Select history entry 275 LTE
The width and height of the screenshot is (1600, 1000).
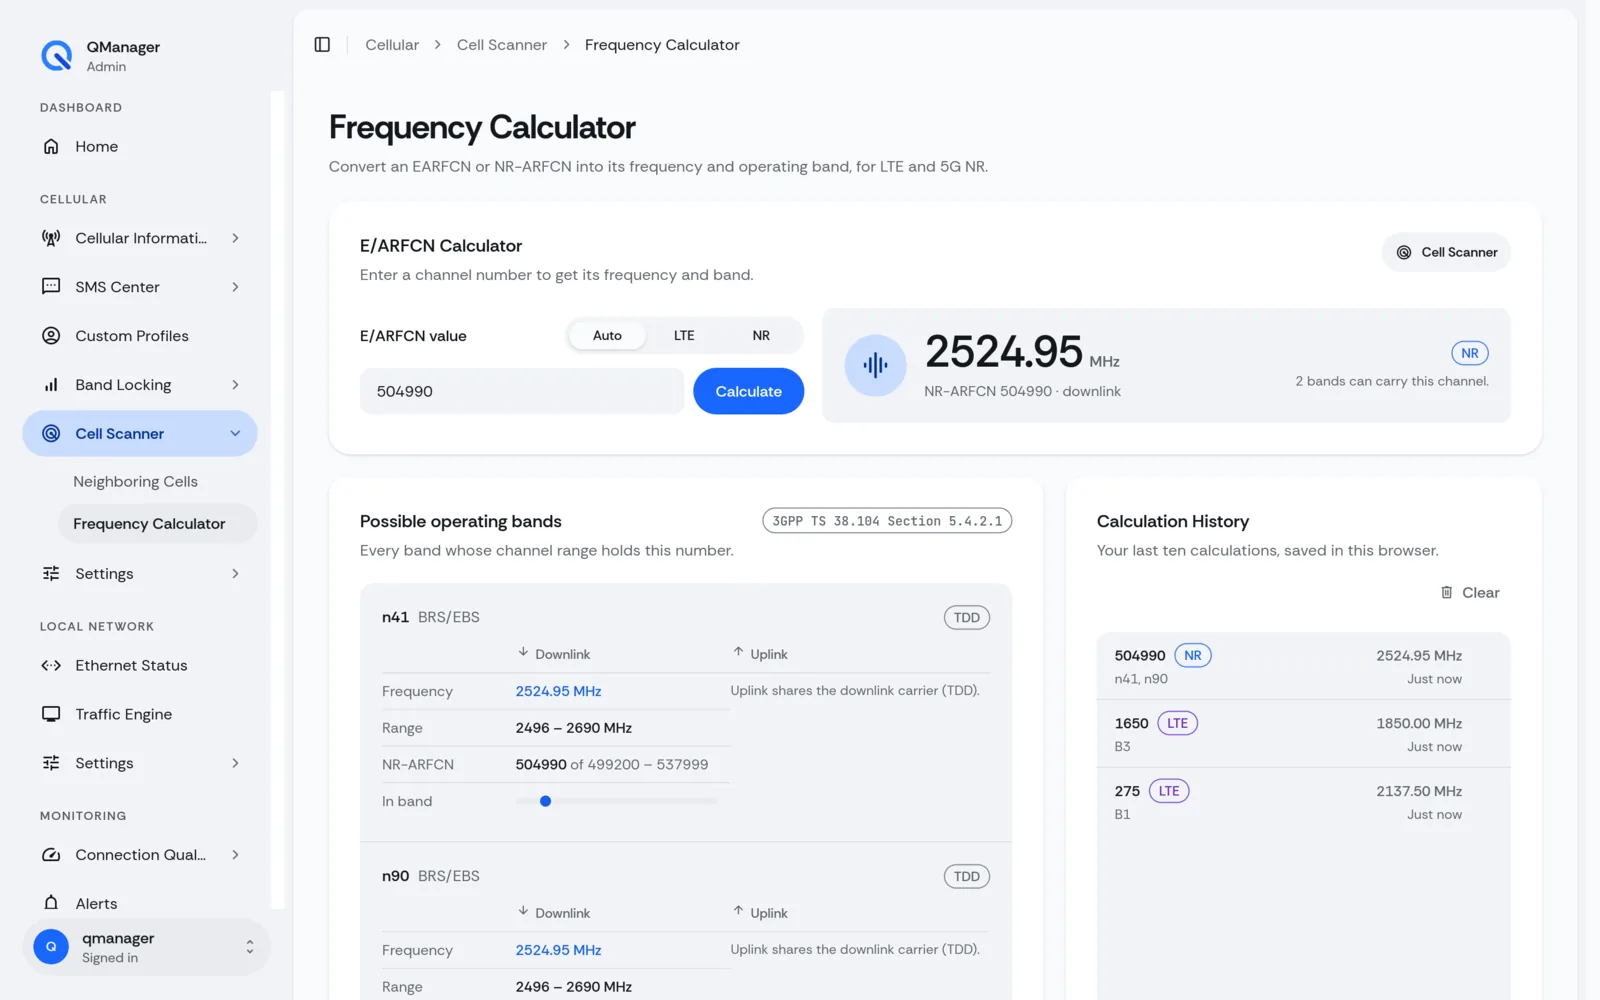(1303, 802)
